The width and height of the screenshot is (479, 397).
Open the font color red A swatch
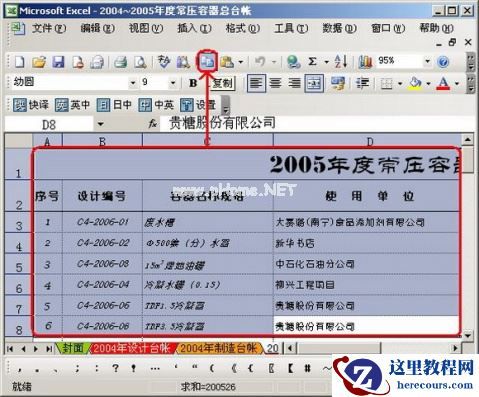[x=443, y=83]
